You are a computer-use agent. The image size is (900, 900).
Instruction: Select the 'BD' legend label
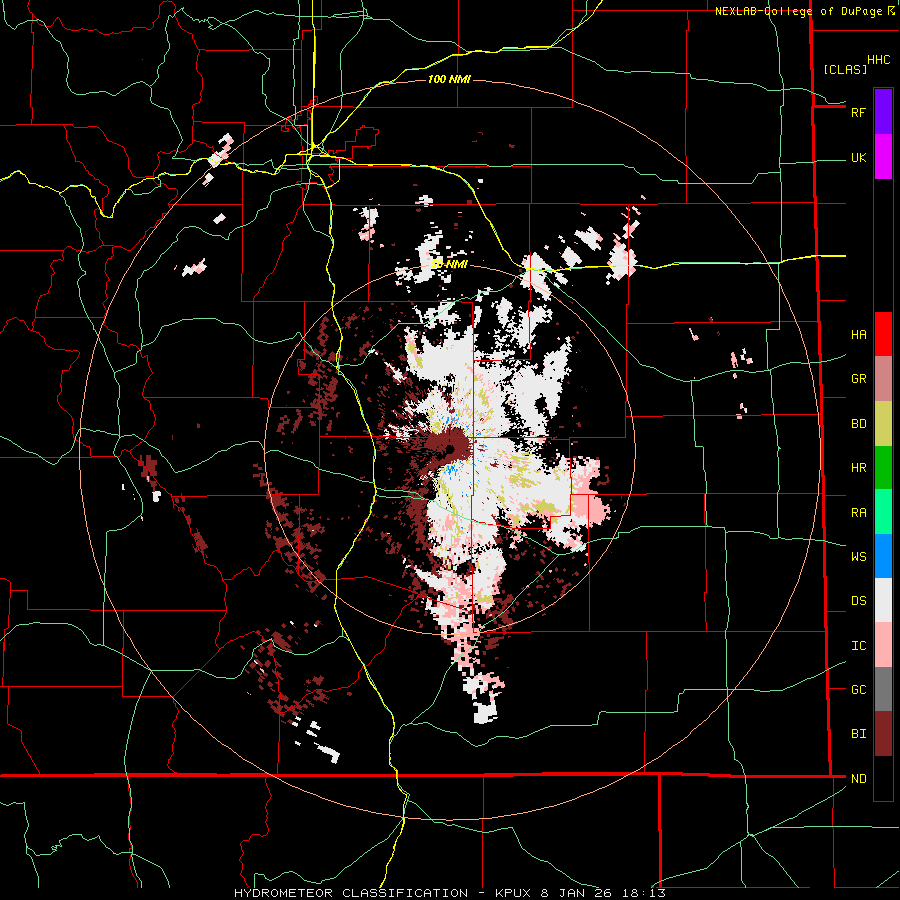(x=858, y=424)
